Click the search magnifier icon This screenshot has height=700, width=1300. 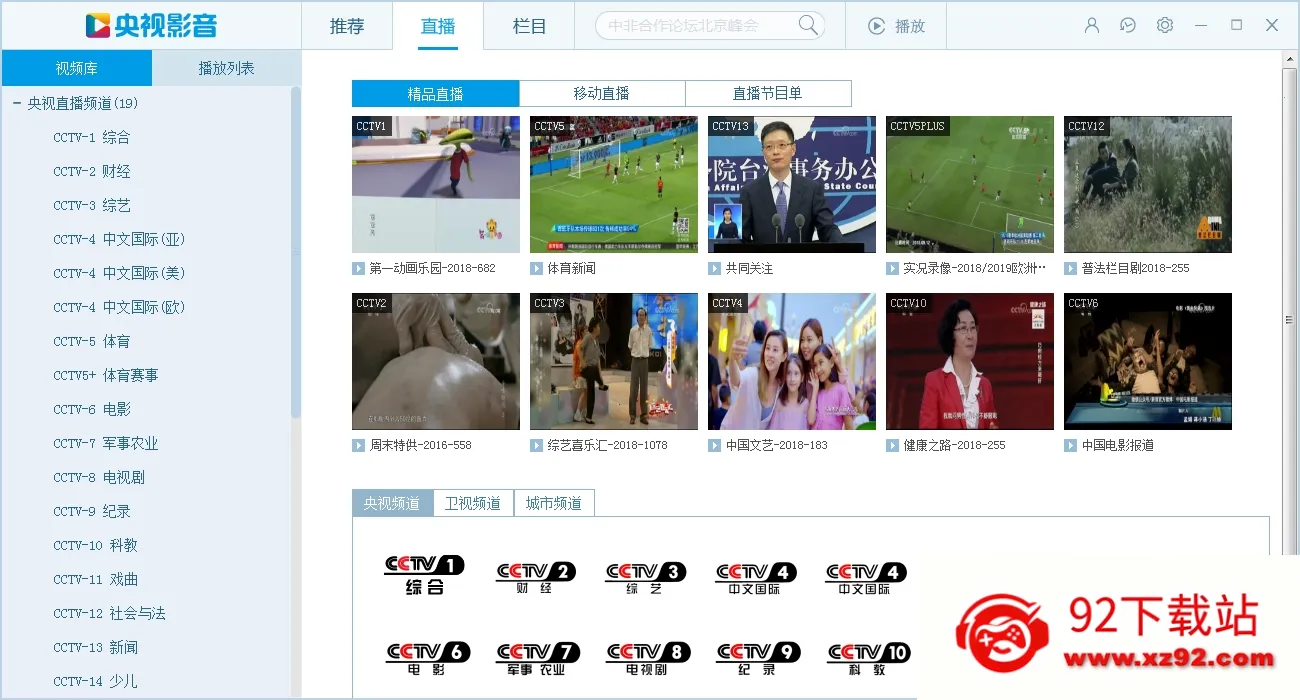coord(807,25)
